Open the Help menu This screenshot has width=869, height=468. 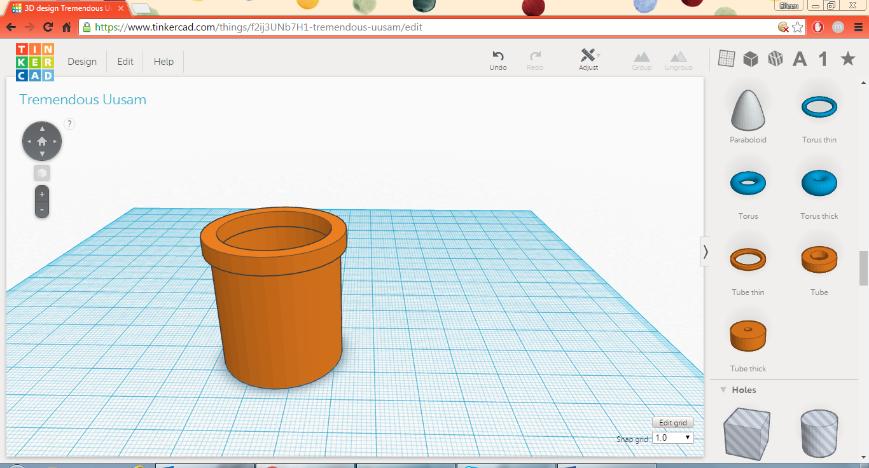click(163, 62)
